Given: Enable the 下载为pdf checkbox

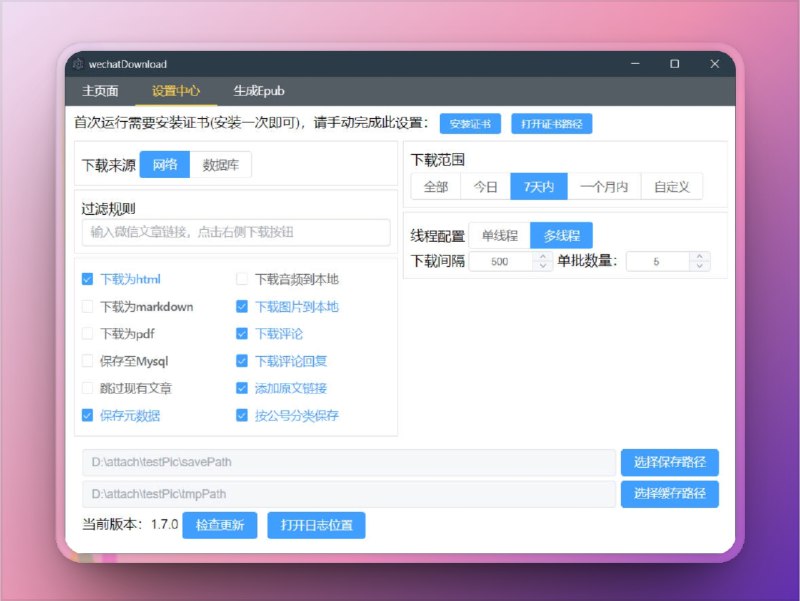Looking at the screenshot, I should click(x=88, y=334).
